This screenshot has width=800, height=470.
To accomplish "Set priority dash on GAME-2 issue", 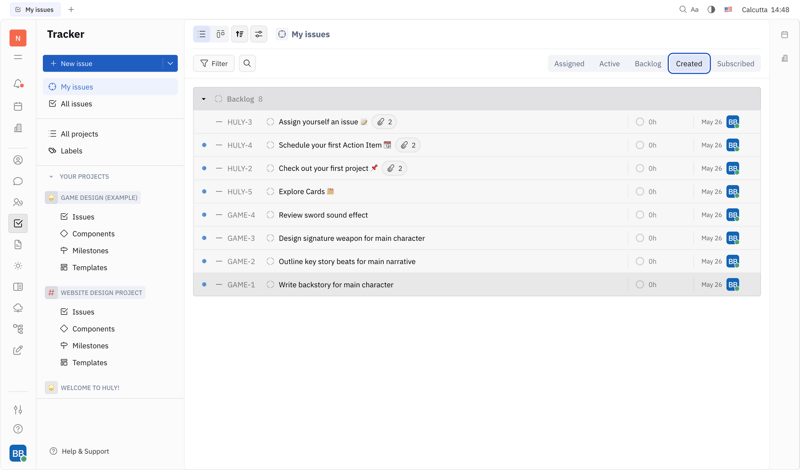I will pyautogui.click(x=219, y=261).
